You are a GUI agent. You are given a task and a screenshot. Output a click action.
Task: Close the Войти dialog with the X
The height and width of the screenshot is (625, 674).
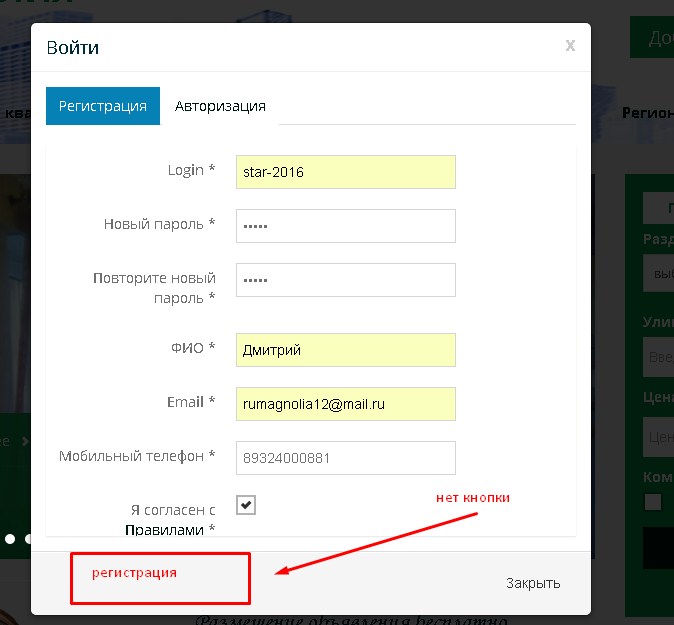[x=570, y=45]
